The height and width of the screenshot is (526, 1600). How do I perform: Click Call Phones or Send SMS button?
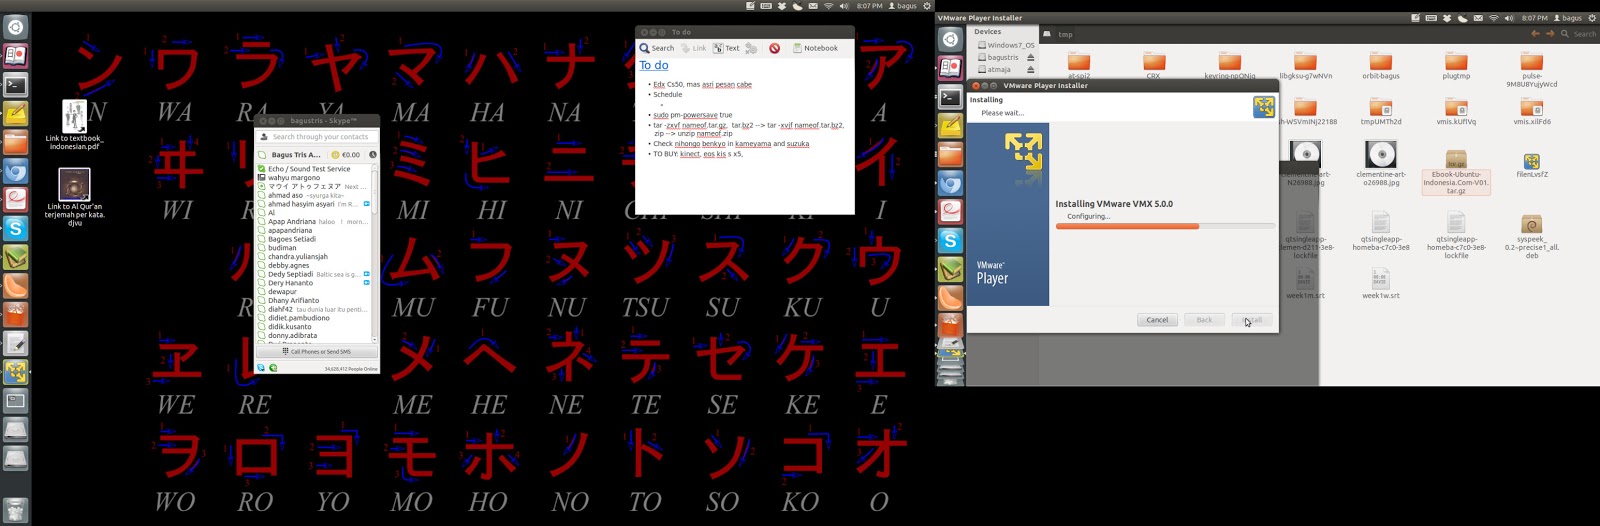[317, 352]
